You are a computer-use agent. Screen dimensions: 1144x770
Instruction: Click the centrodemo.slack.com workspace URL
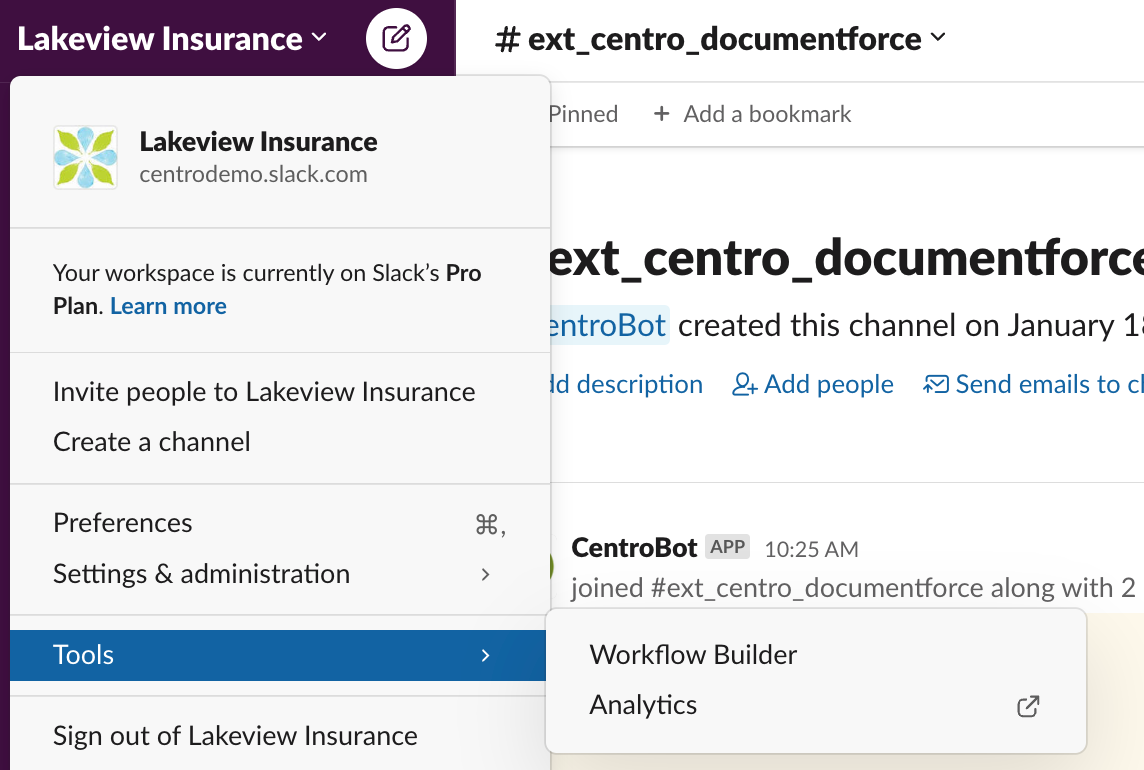coord(253,174)
